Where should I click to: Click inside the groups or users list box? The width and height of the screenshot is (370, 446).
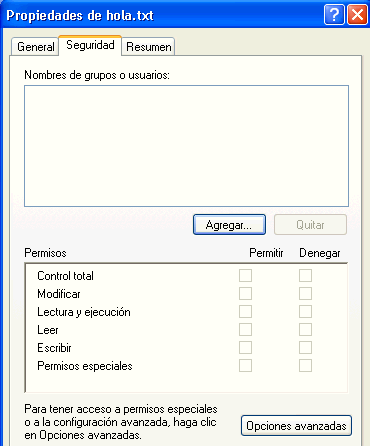pos(186,146)
